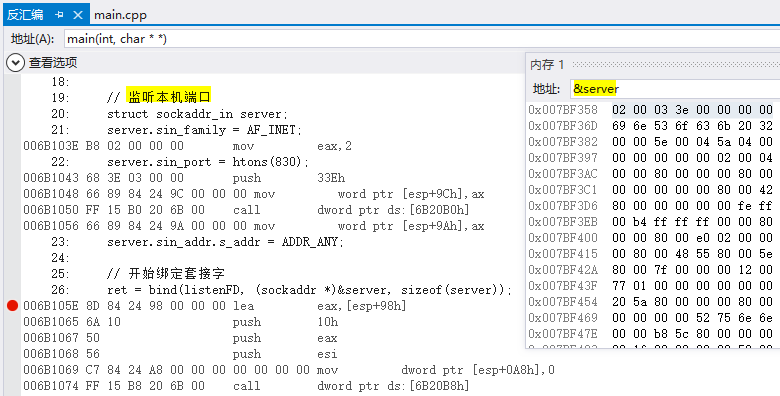Click line server.sin_port = htons(830)

point(208,162)
